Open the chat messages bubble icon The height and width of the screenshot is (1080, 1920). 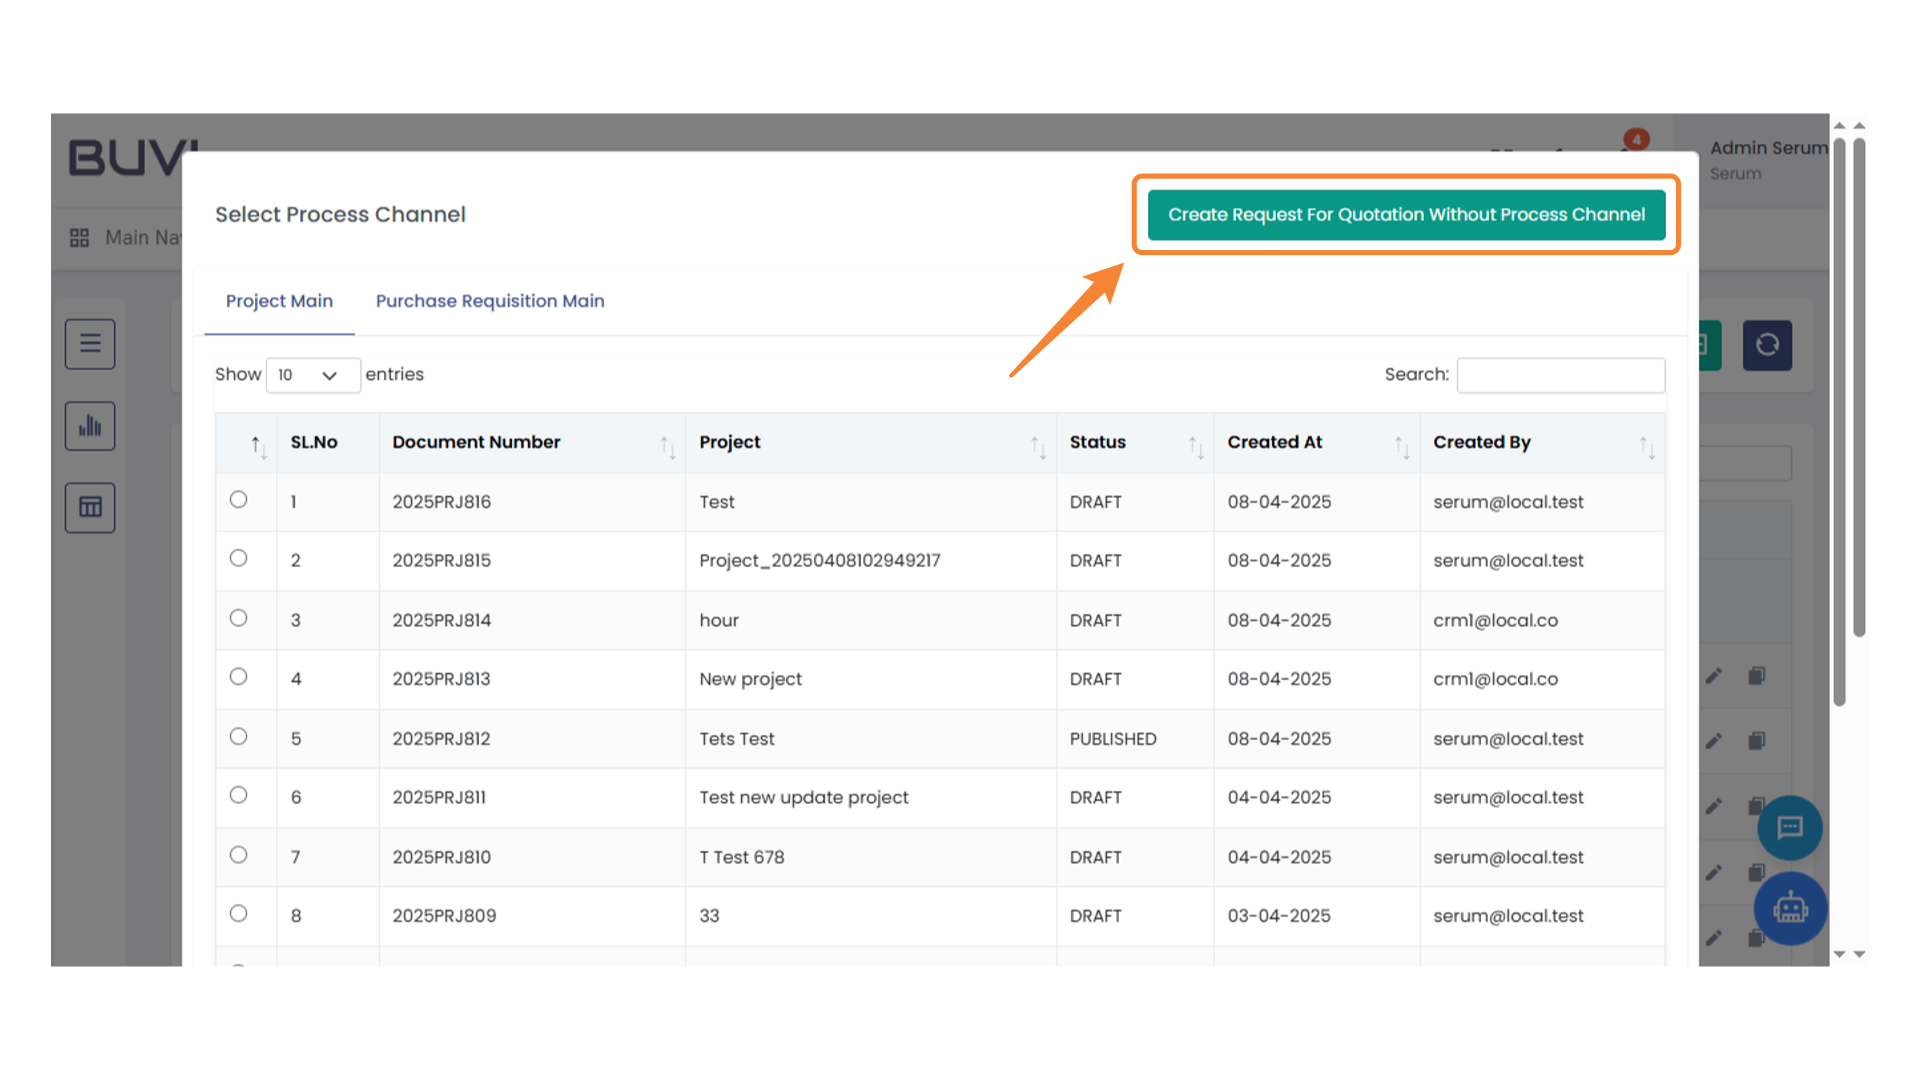pos(1789,827)
